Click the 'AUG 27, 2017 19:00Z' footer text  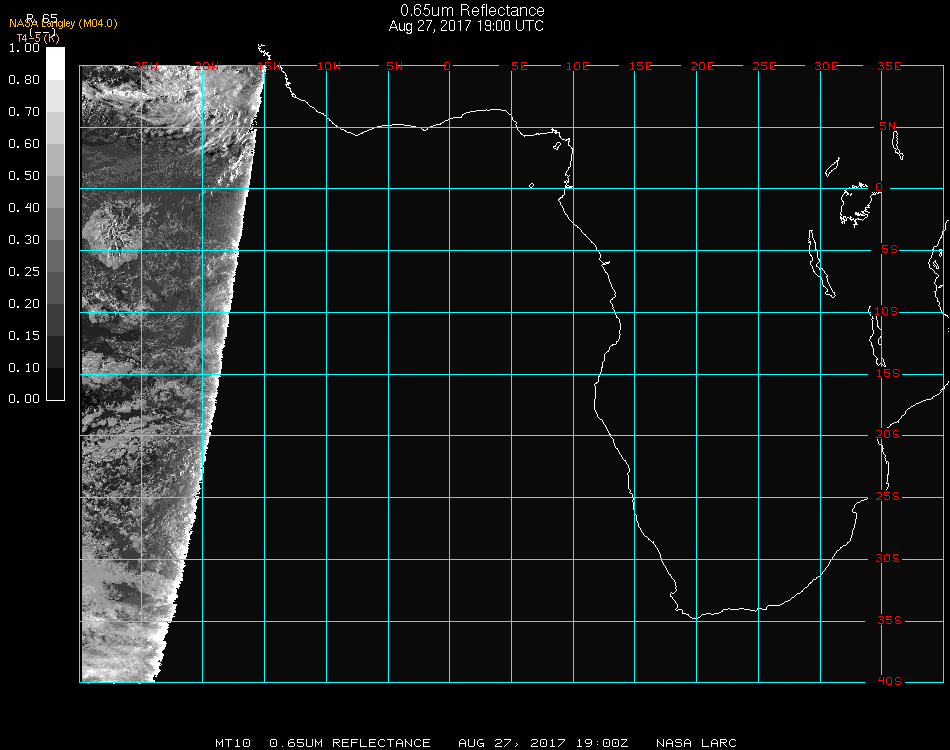point(543,743)
